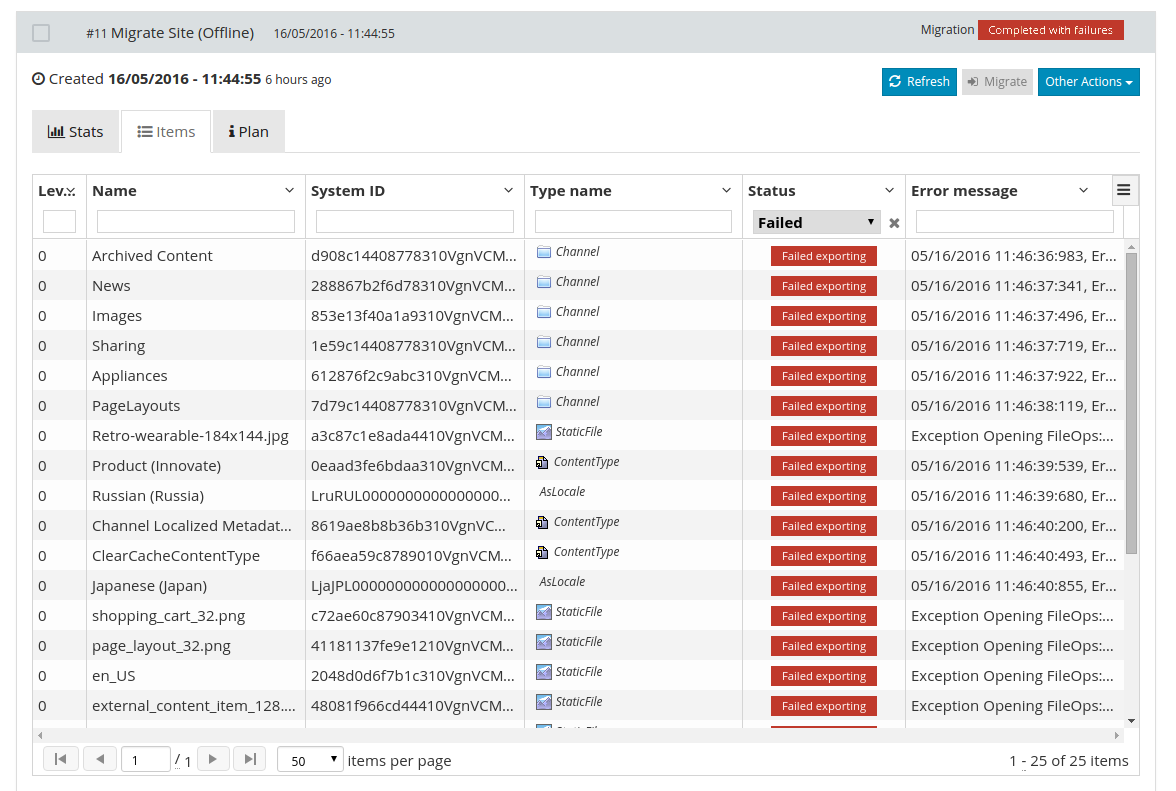Image resolution: width=1176 pixels, height=791 pixels.
Task: Expand the Other Actions dropdown button
Action: tap(1088, 82)
